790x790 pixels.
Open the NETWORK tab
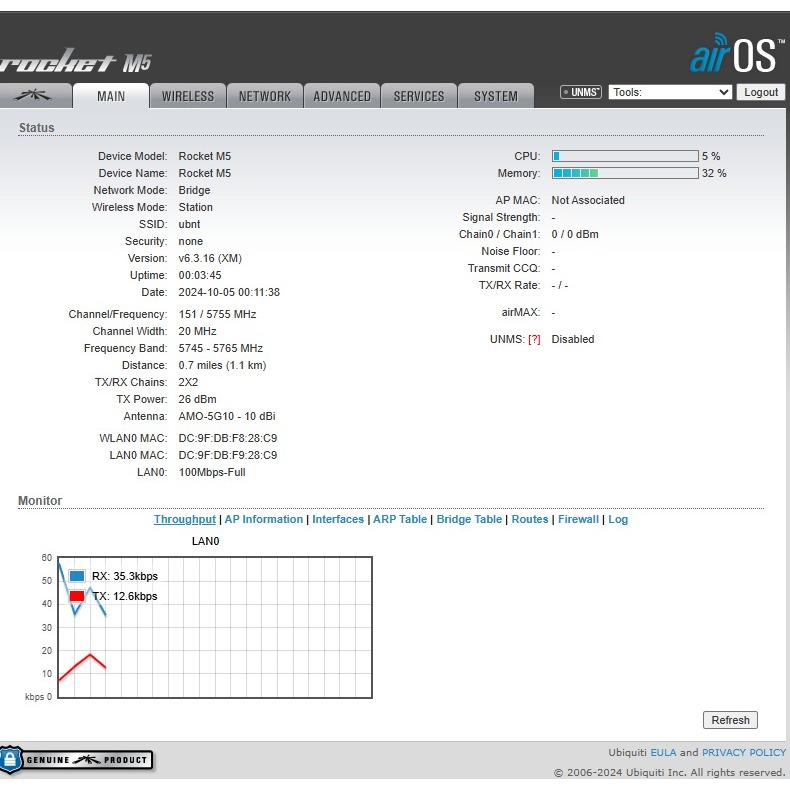(265, 96)
